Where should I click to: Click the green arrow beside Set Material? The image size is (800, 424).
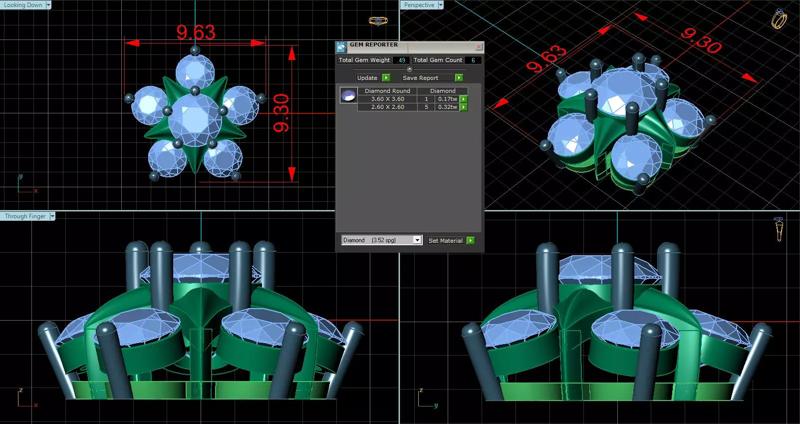pos(470,240)
